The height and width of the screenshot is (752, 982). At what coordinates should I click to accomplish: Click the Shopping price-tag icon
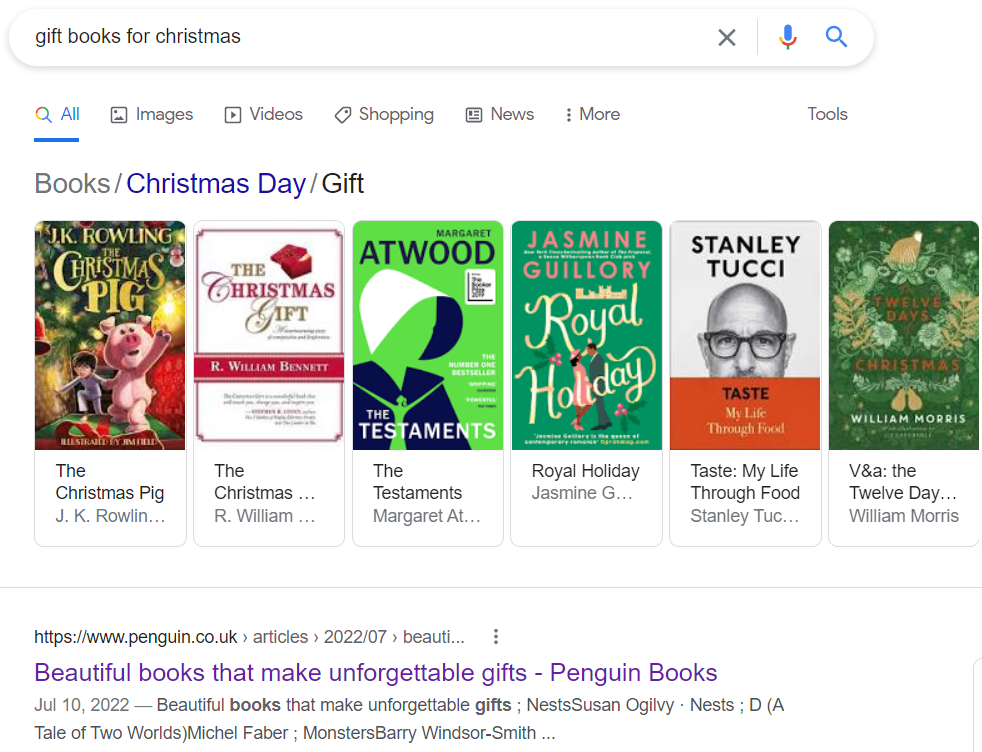343,114
